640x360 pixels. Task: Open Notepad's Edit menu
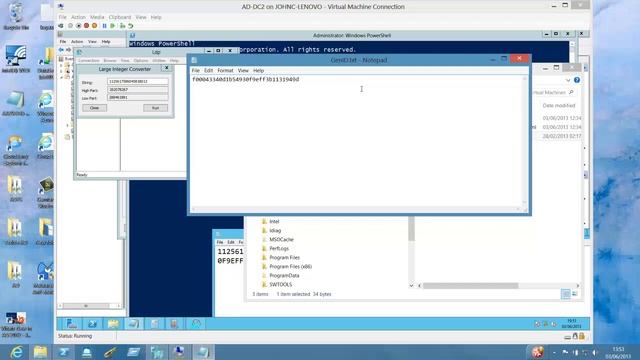click(209, 70)
